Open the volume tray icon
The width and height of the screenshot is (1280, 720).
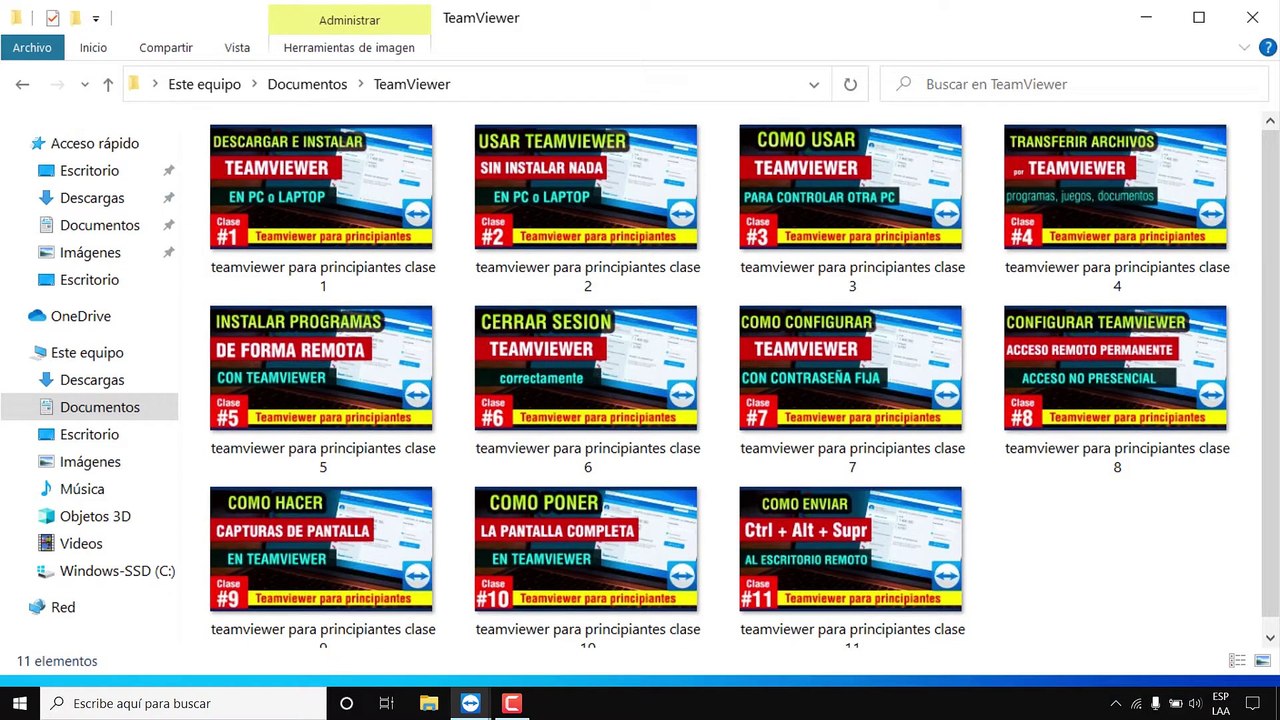[x=1194, y=703]
